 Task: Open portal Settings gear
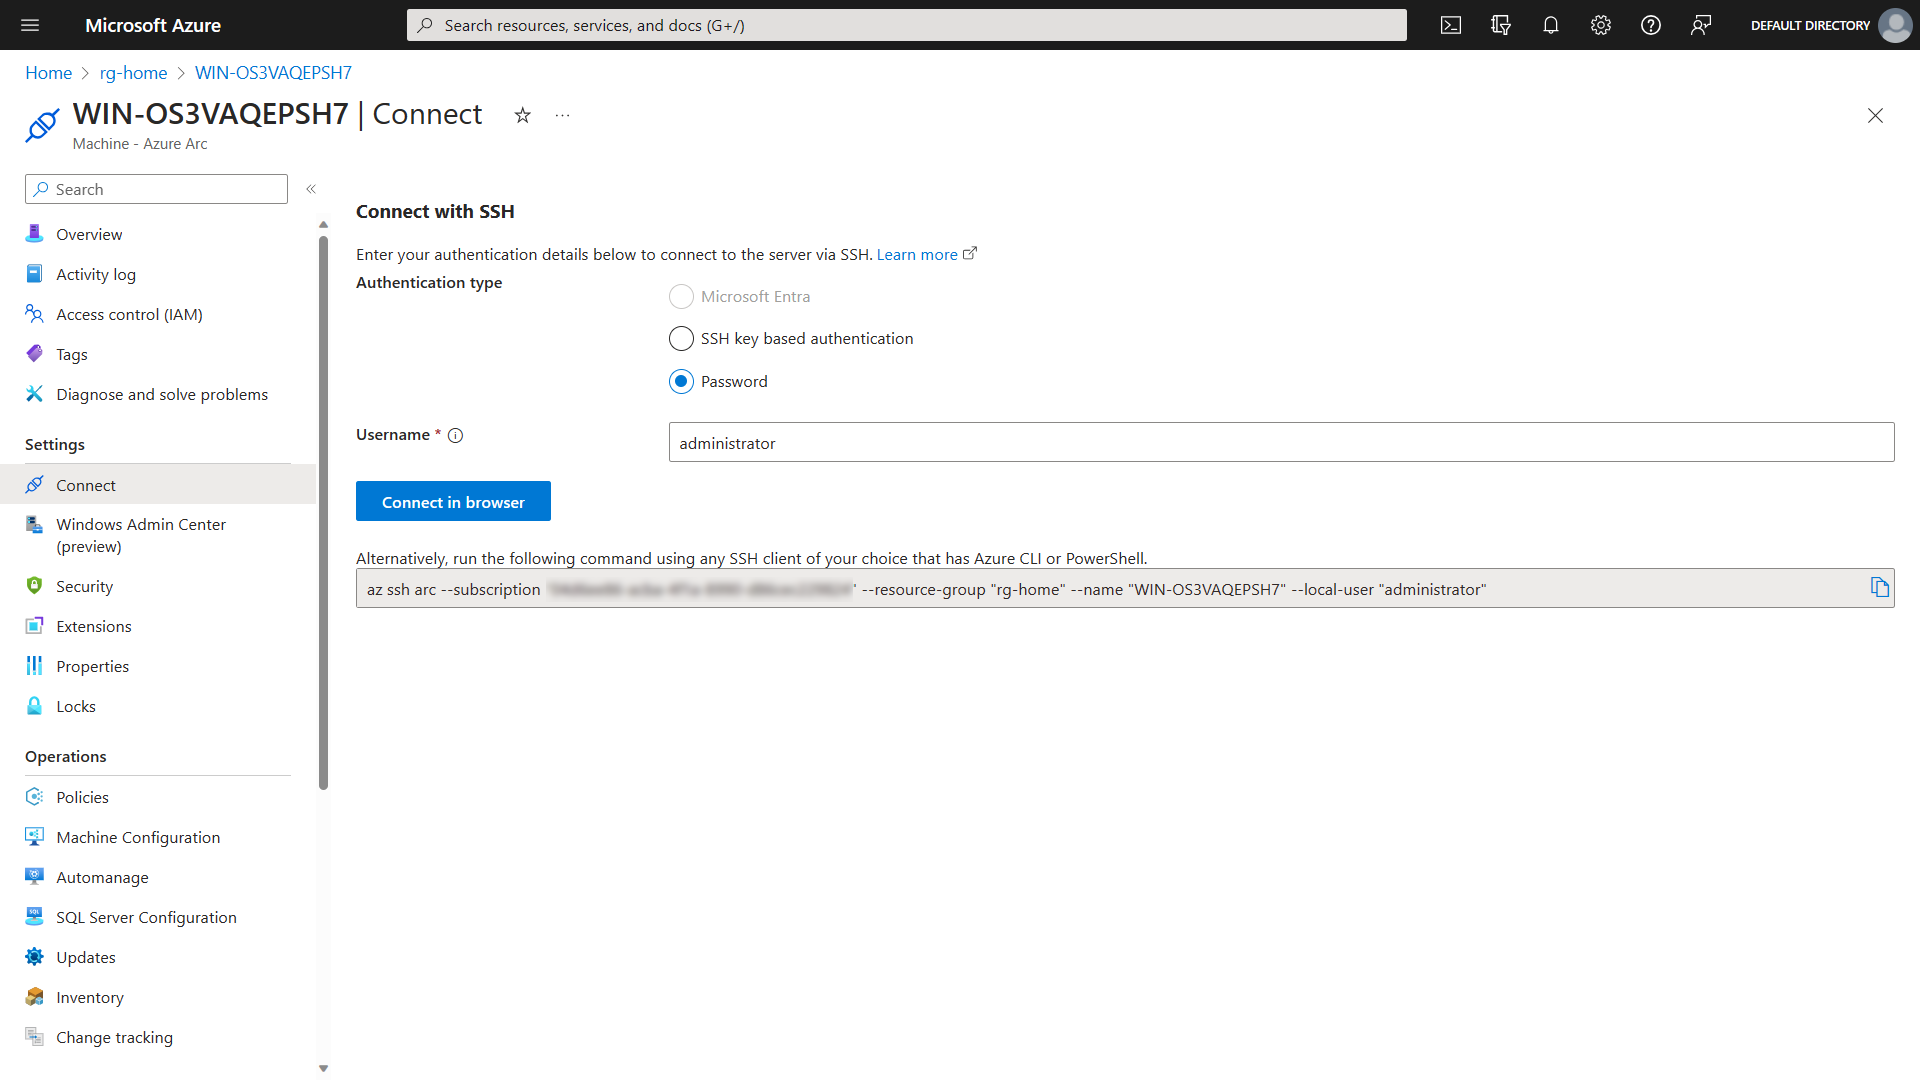pyautogui.click(x=1601, y=25)
